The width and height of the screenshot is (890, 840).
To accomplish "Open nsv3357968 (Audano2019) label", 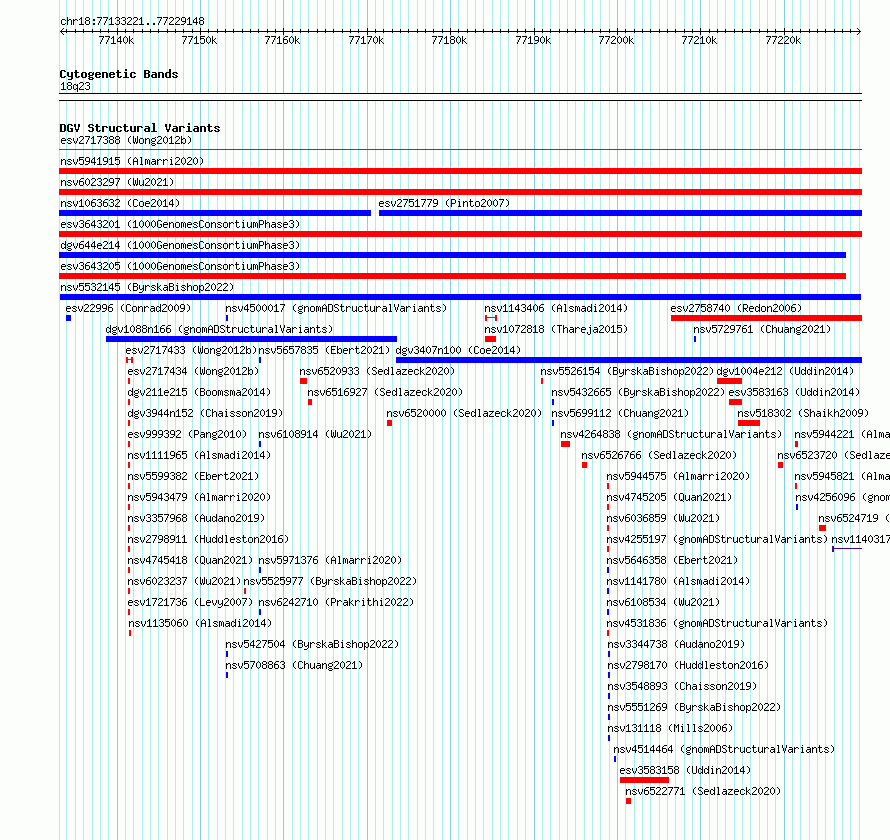I will tap(196, 518).
